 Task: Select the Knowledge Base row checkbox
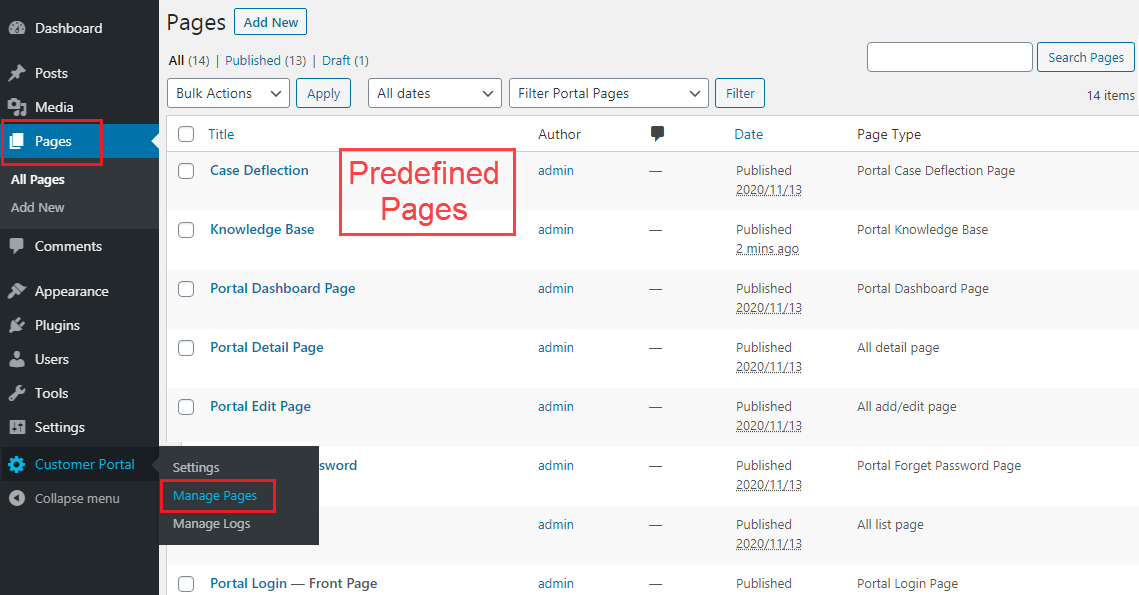tap(186, 230)
